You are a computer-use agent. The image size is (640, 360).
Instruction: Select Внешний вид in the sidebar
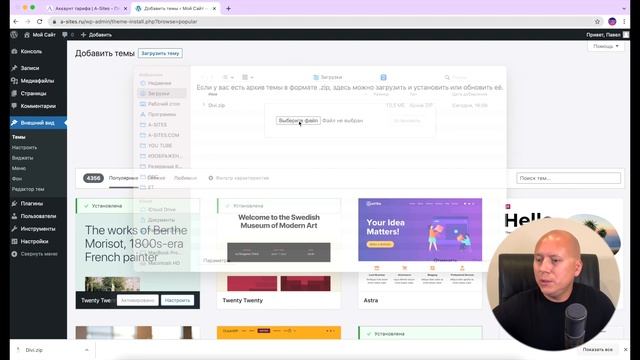[x=38, y=122]
